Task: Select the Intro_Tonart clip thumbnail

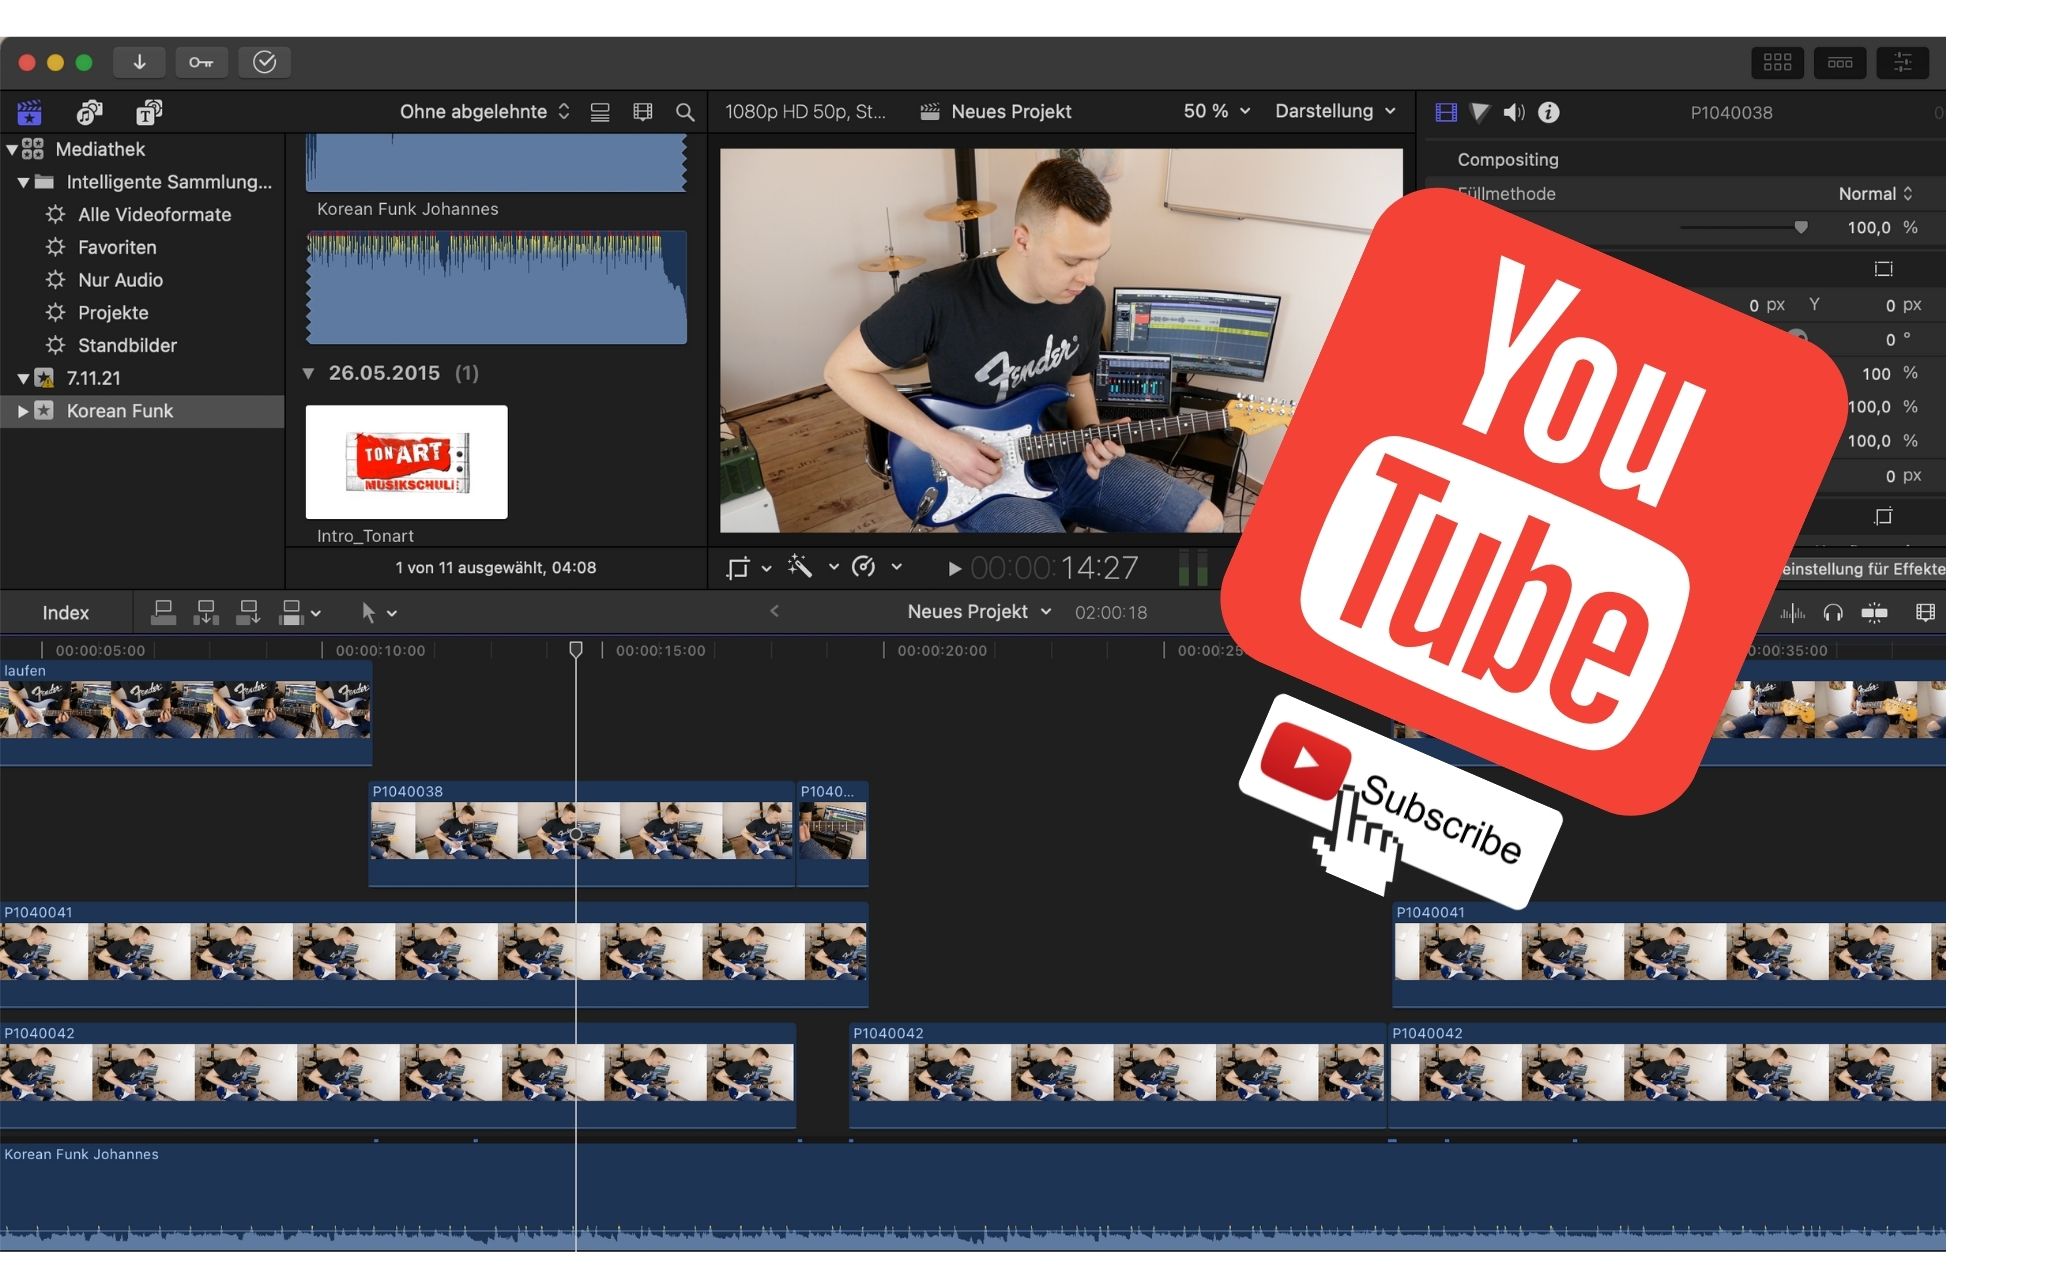Action: pyautogui.click(x=406, y=461)
